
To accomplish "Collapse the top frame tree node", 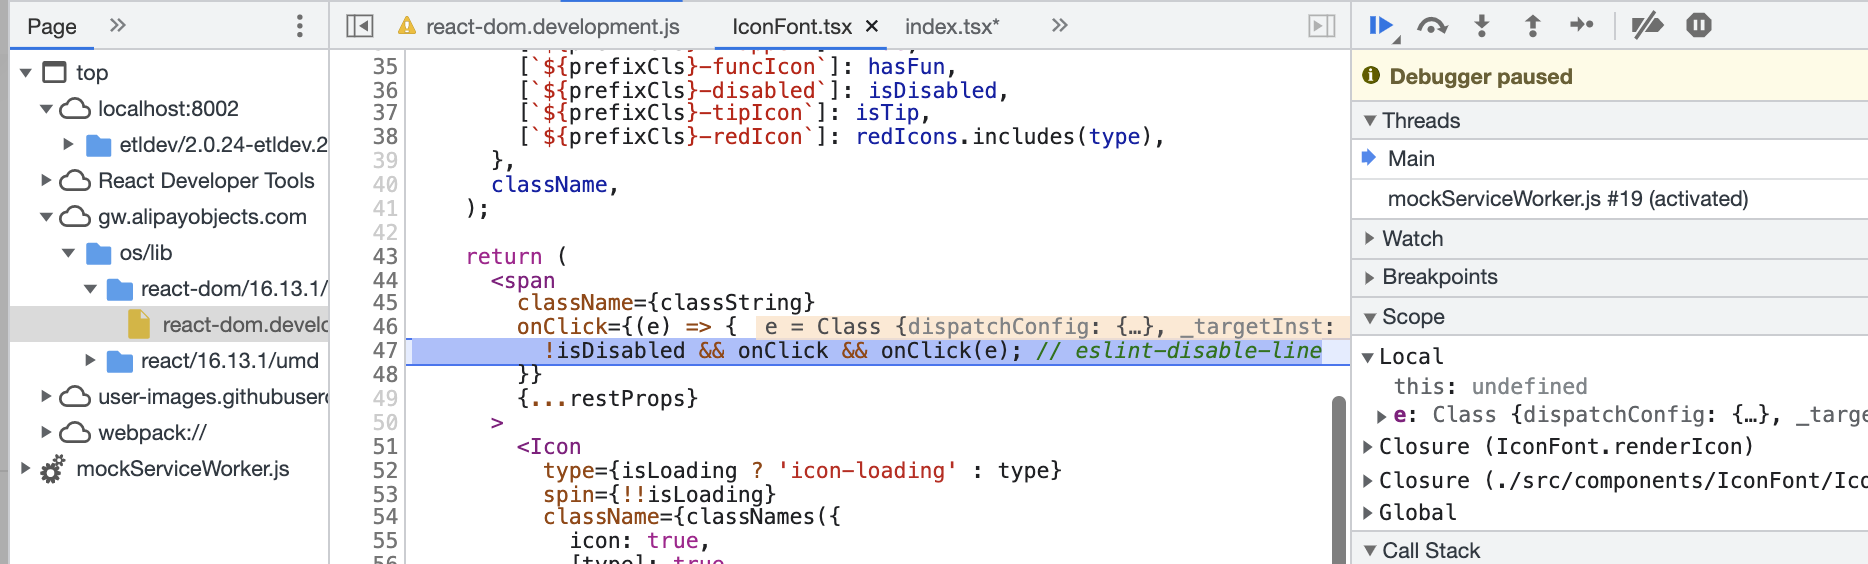I will 26,73.
